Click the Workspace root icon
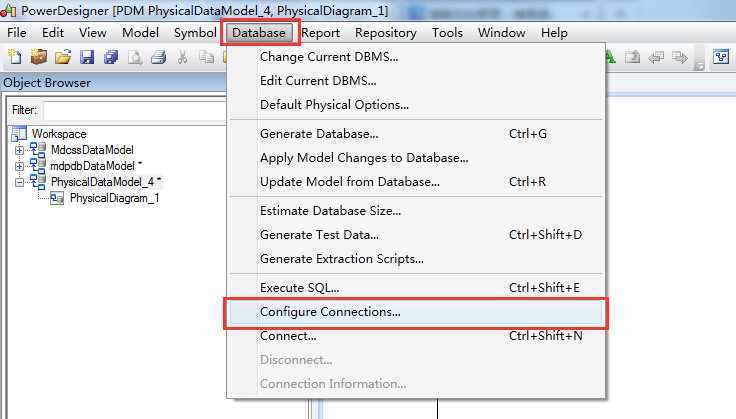The height and width of the screenshot is (419, 736). click(19, 134)
